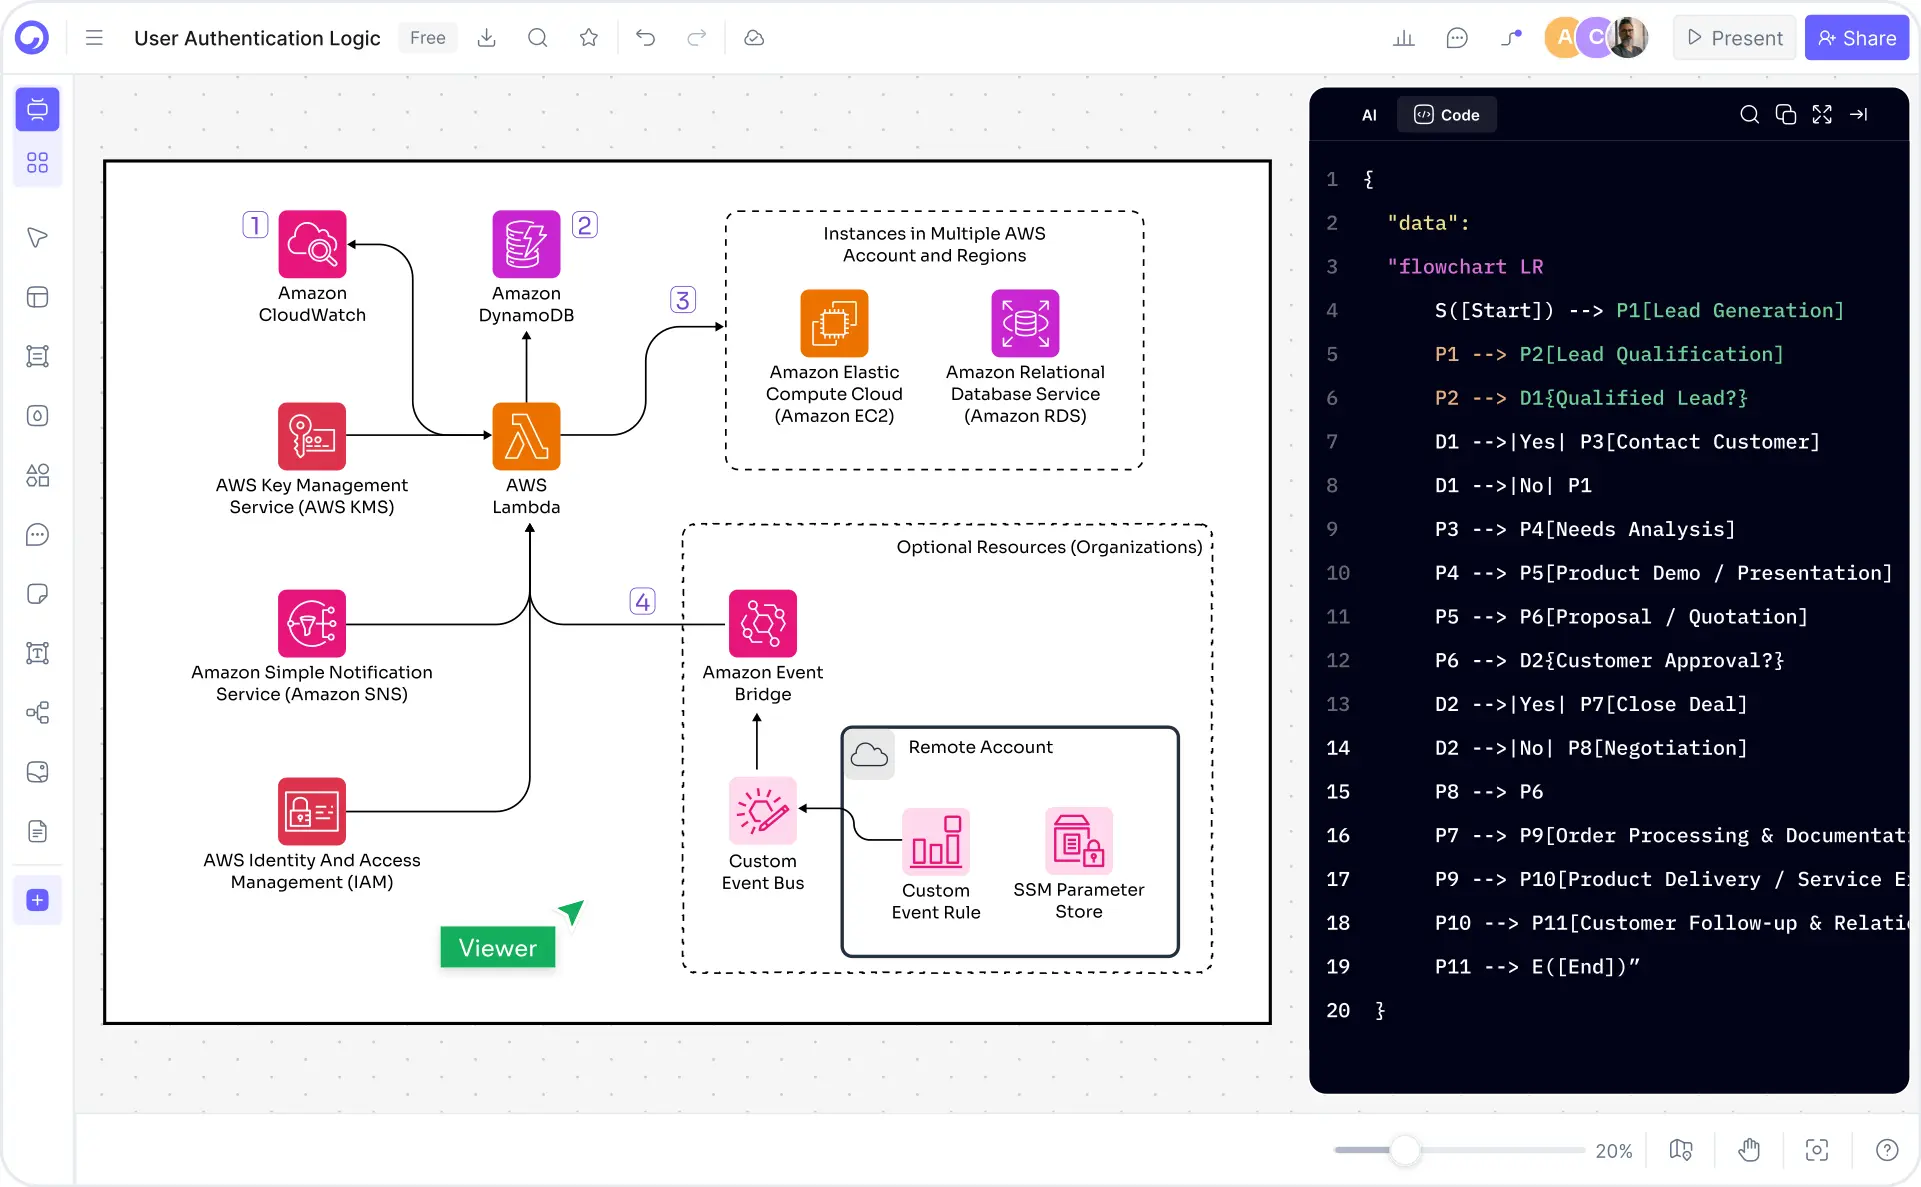Click the Present button
Viewport: 1921px width, 1187px height.
(x=1733, y=37)
